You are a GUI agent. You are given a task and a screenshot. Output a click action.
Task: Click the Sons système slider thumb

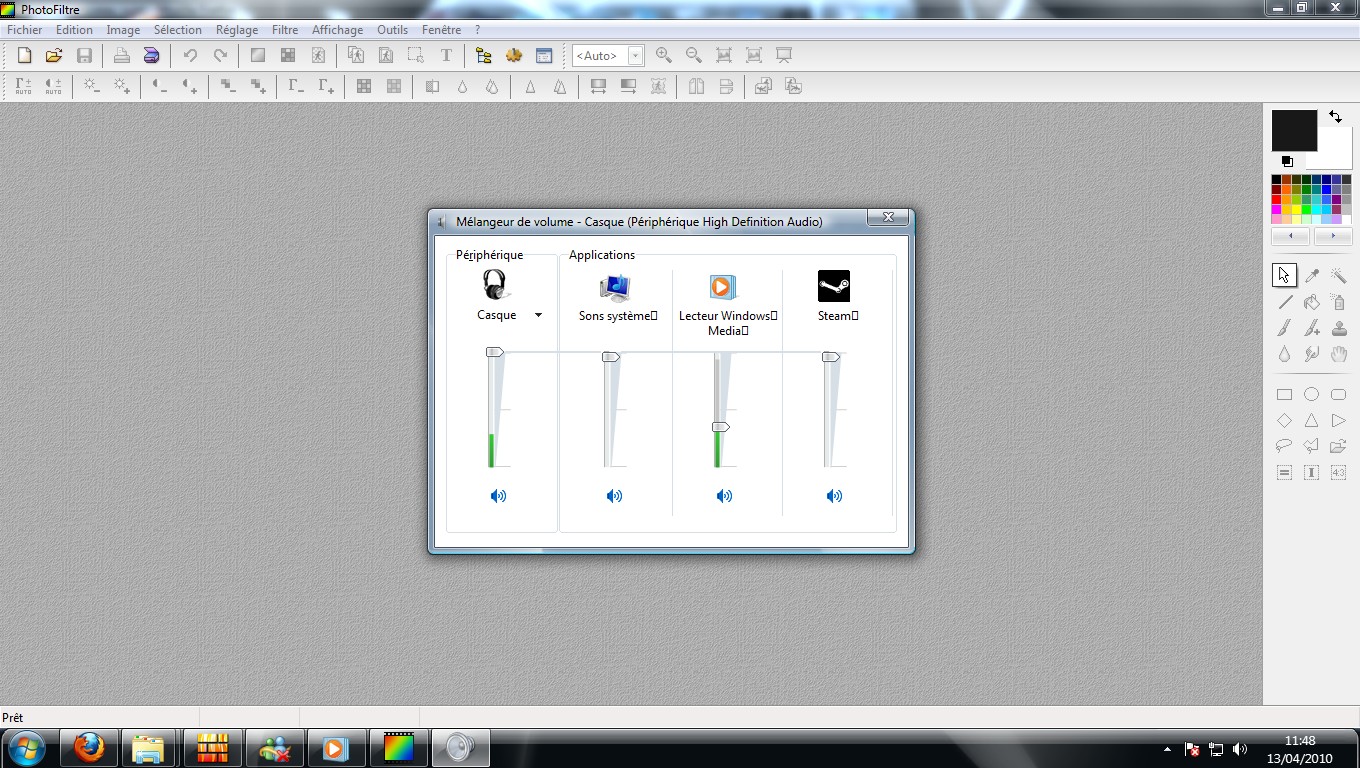pos(610,357)
